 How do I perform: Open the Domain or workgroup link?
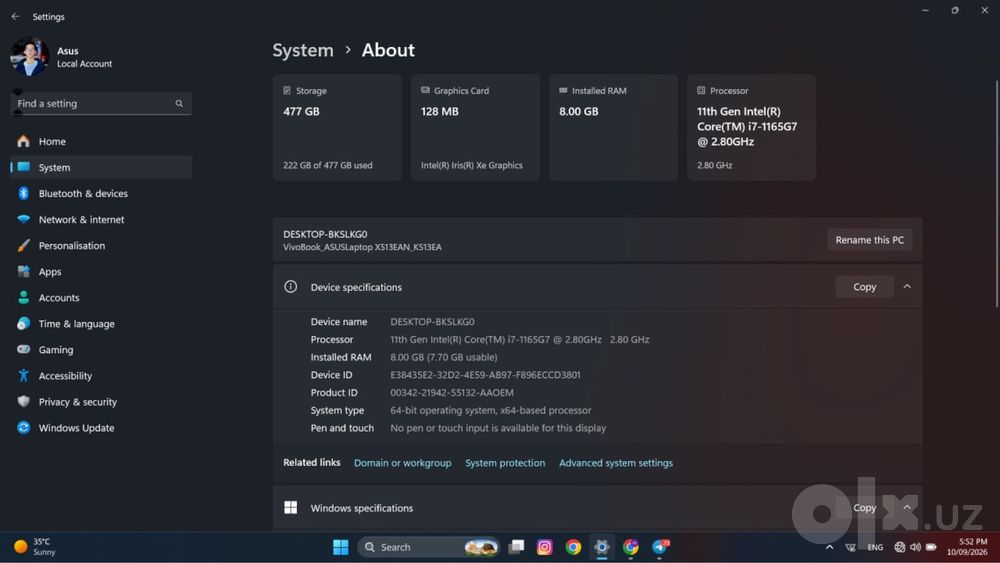(x=402, y=464)
